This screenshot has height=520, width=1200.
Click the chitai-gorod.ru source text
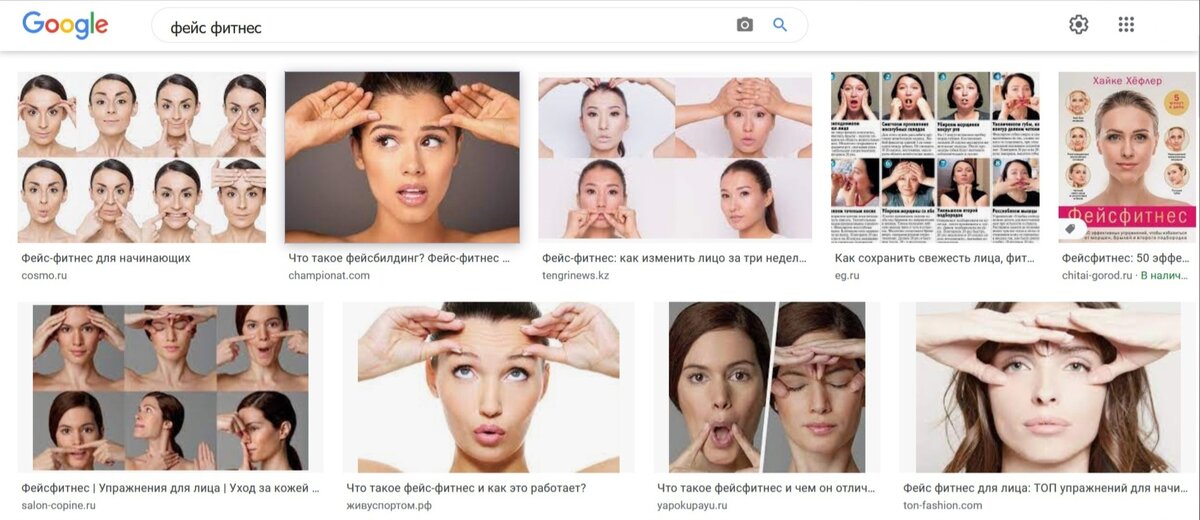point(1097,275)
